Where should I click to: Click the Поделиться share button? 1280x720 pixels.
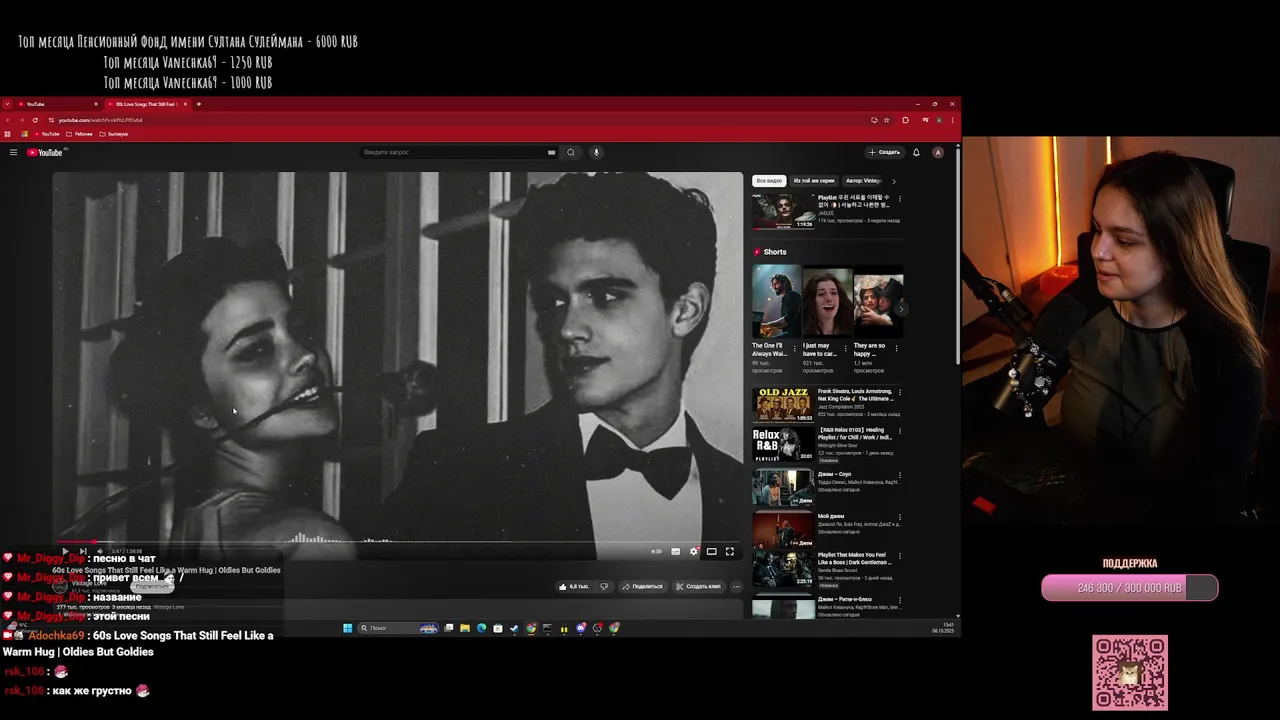[x=643, y=586]
